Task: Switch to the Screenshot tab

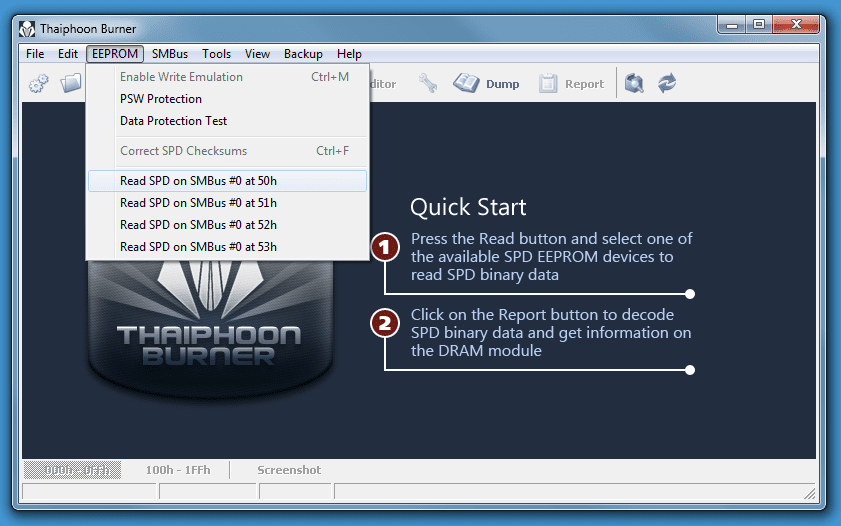Action: 289,470
